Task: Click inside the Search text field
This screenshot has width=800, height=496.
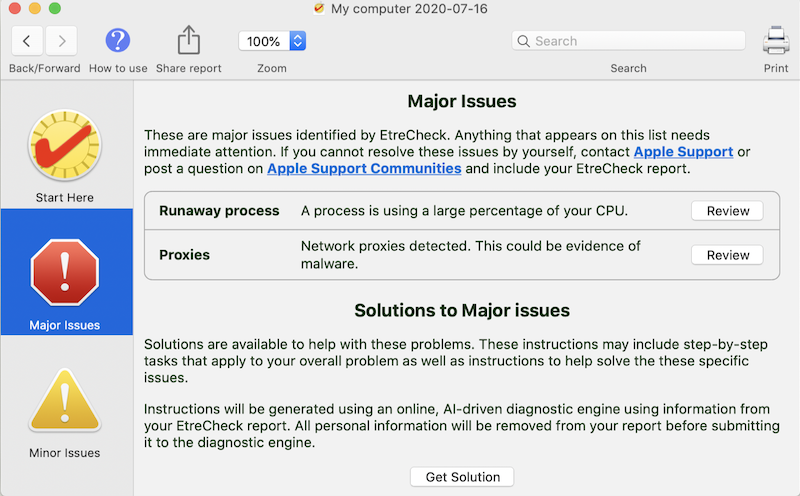Action: coord(636,41)
